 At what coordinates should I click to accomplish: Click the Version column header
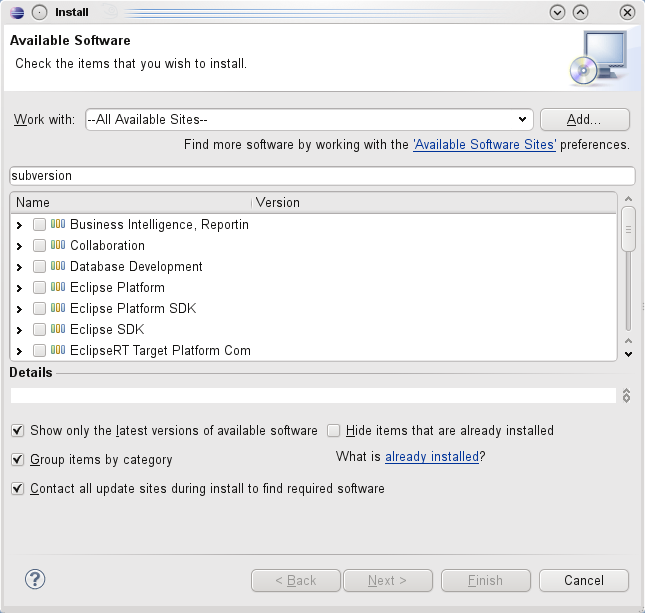click(x=434, y=202)
